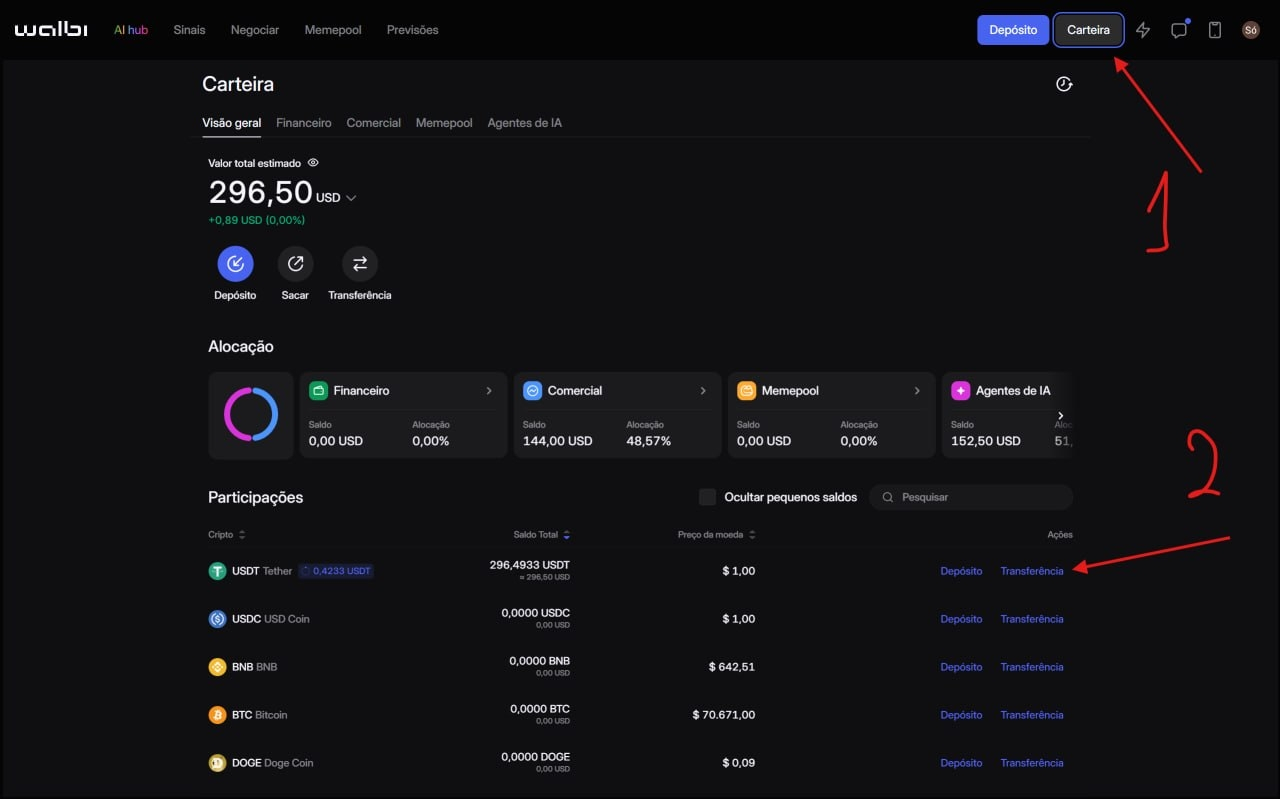The image size is (1280, 799).
Task: Click the Transferência swap arrows icon
Action: pyautogui.click(x=360, y=264)
